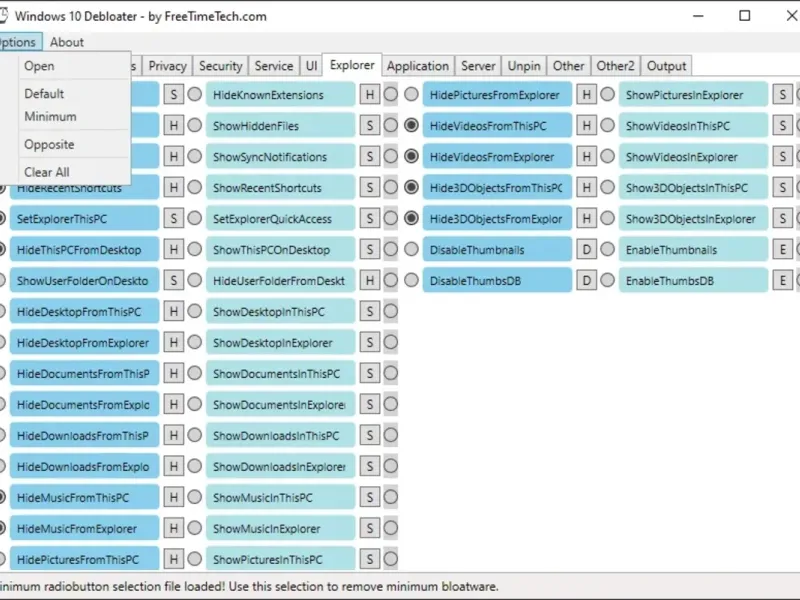Click the HideMusicFromExplorer button

pos(84,529)
